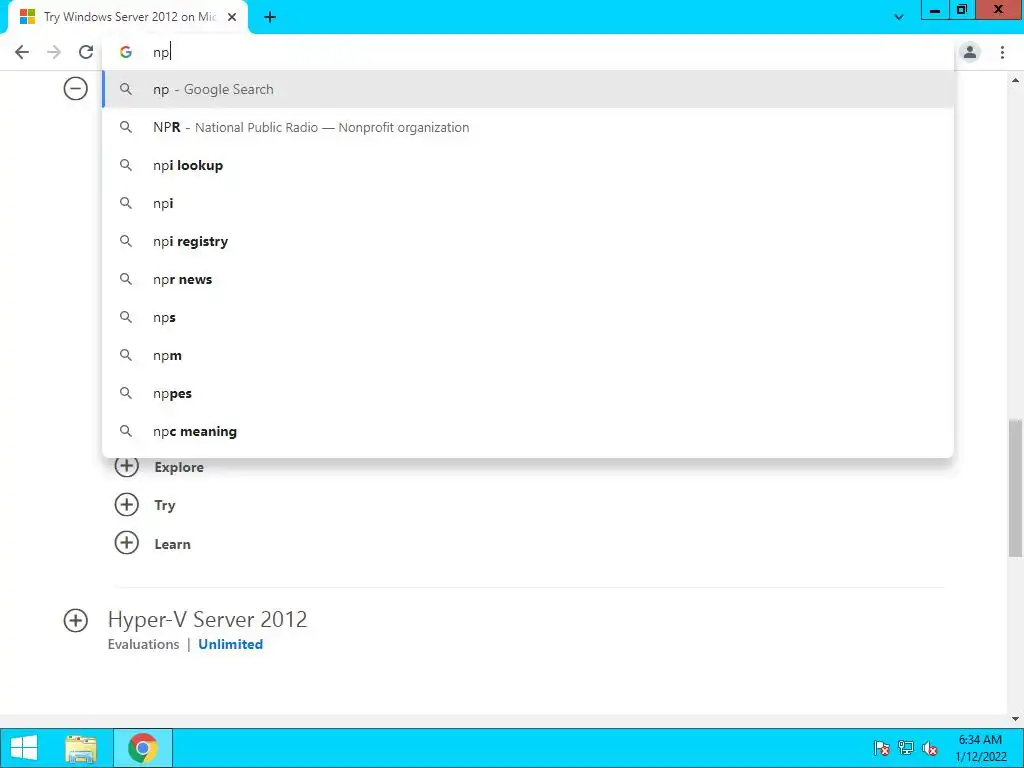Choose the NPR National Public Radio suggestion
Image resolution: width=1024 pixels, height=768 pixels.
(528, 127)
